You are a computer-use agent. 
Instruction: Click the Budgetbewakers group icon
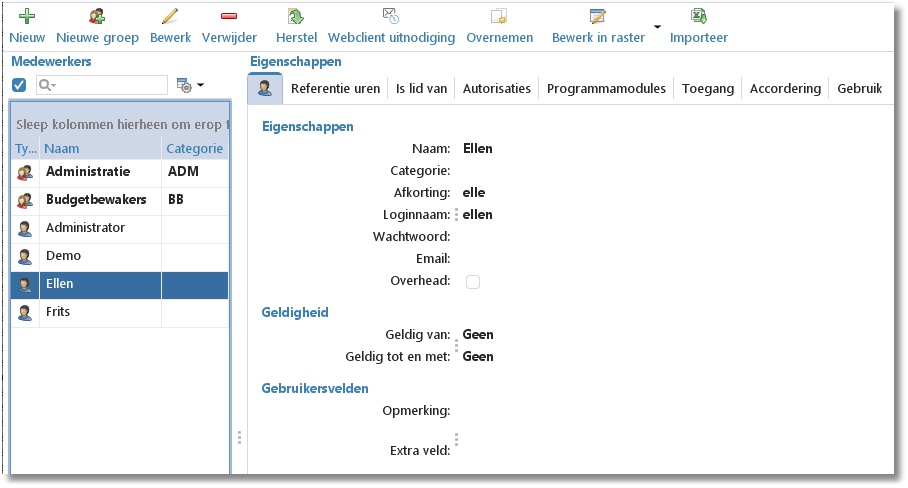25,200
